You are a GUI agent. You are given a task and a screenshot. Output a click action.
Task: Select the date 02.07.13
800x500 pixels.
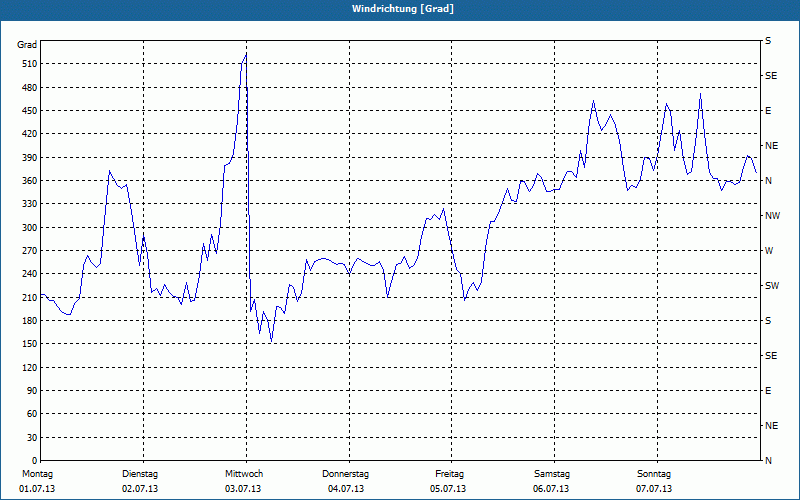tap(140, 489)
